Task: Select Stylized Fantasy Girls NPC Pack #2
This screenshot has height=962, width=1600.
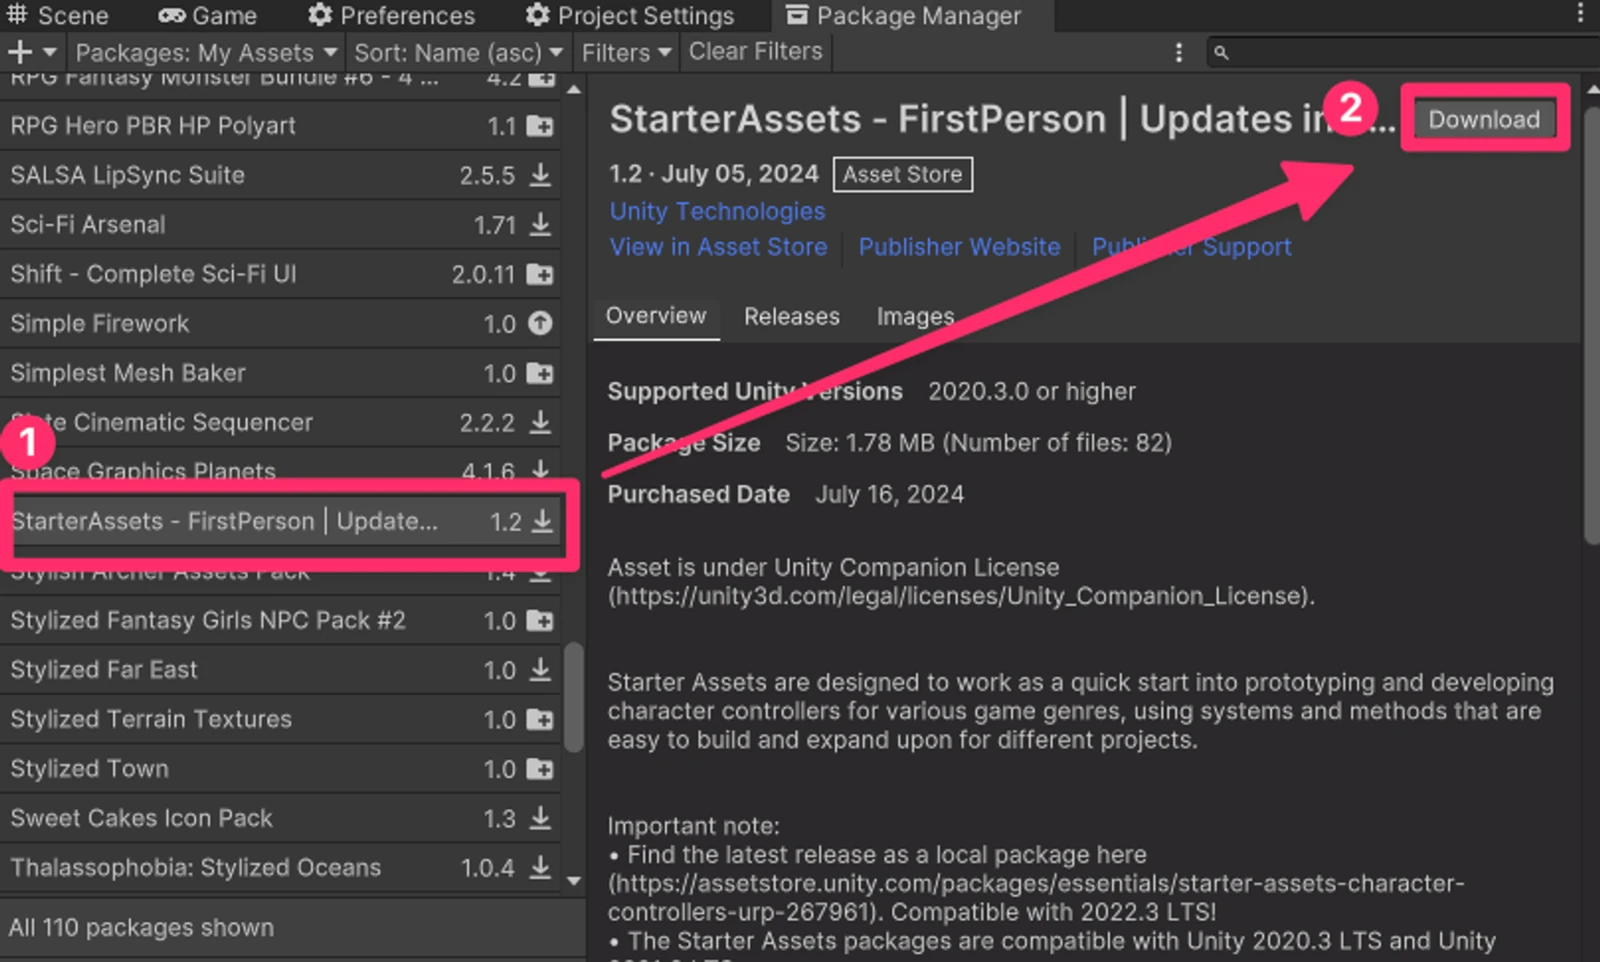Action: pyautogui.click(x=280, y=620)
